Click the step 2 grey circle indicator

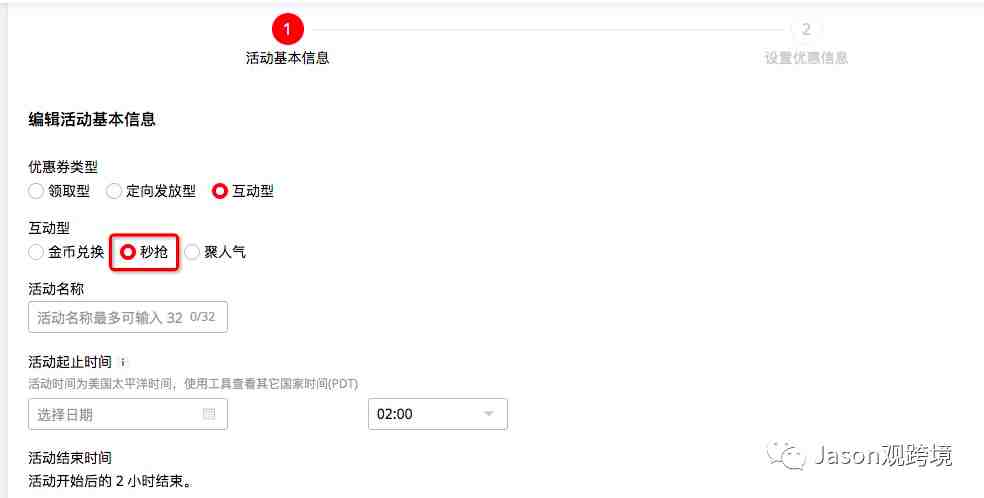click(x=806, y=29)
